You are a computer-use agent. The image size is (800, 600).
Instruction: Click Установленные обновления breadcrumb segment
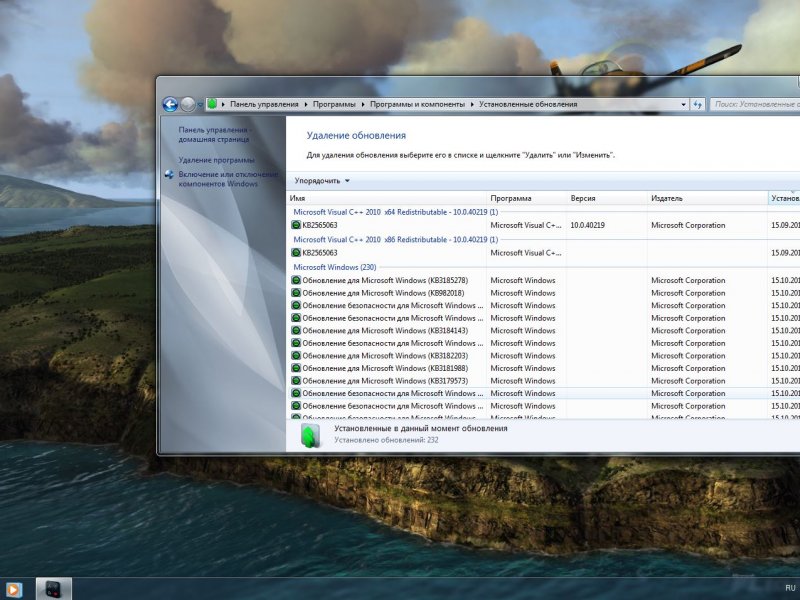coord(528,104)
